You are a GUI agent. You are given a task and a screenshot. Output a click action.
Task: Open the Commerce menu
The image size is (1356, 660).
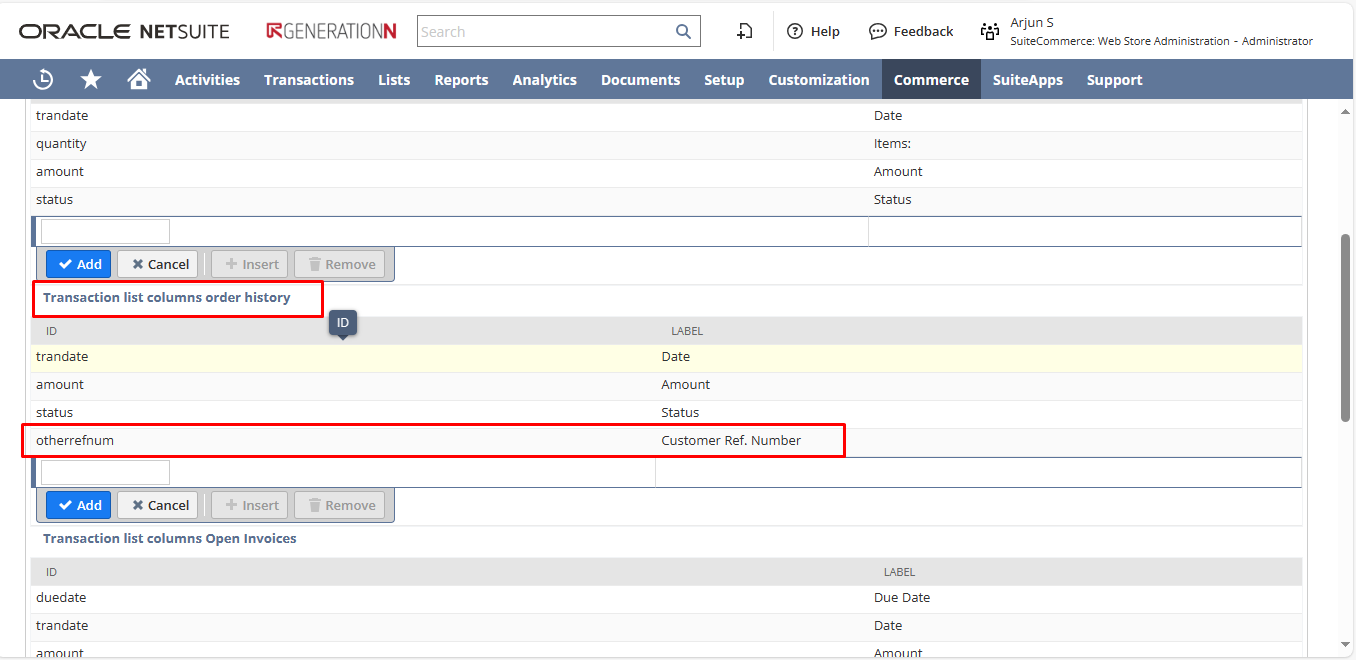coord(931,80)
